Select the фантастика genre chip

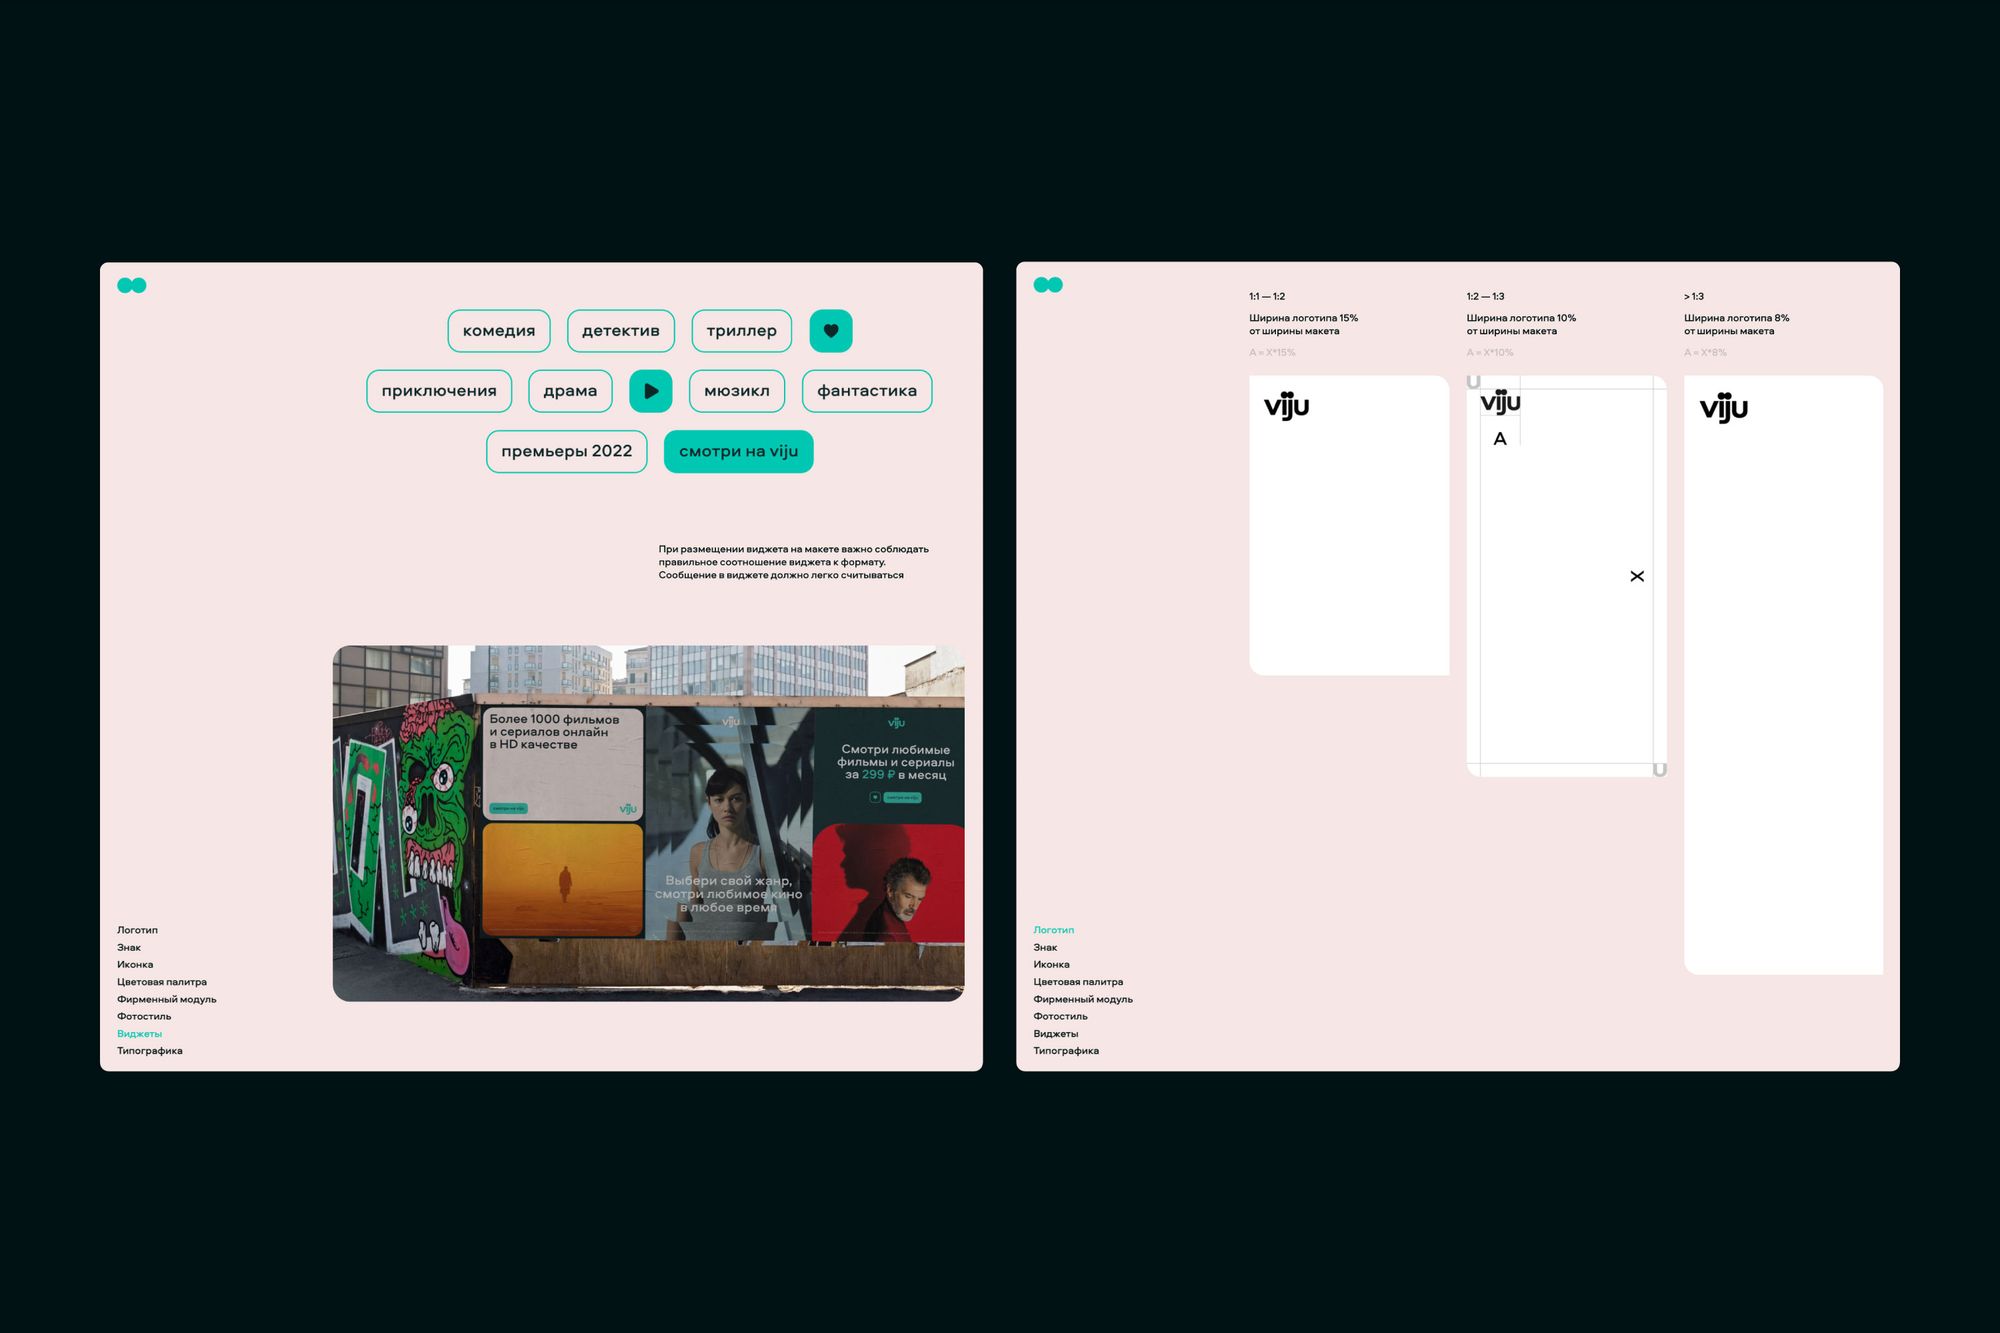pos(866,391)
